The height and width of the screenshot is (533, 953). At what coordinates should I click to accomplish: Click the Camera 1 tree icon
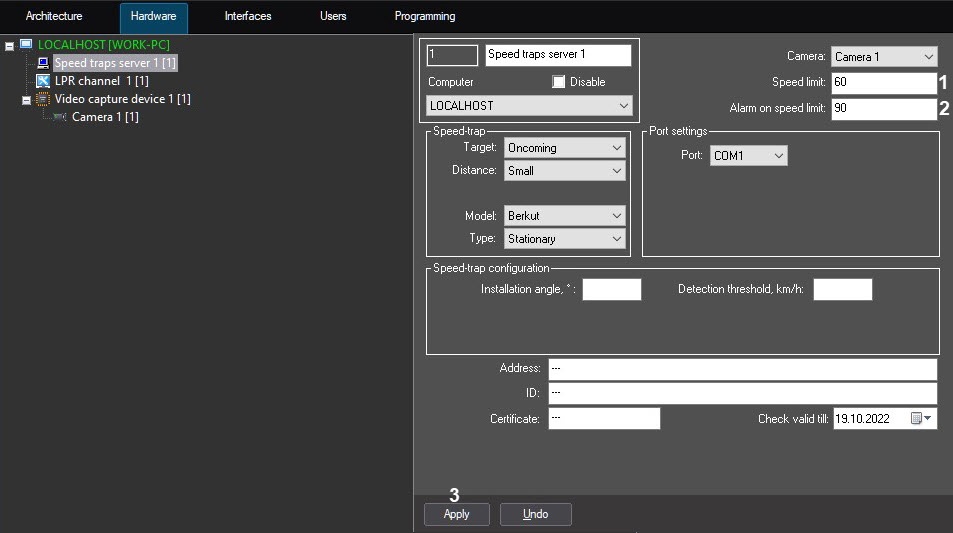[60, 117]
